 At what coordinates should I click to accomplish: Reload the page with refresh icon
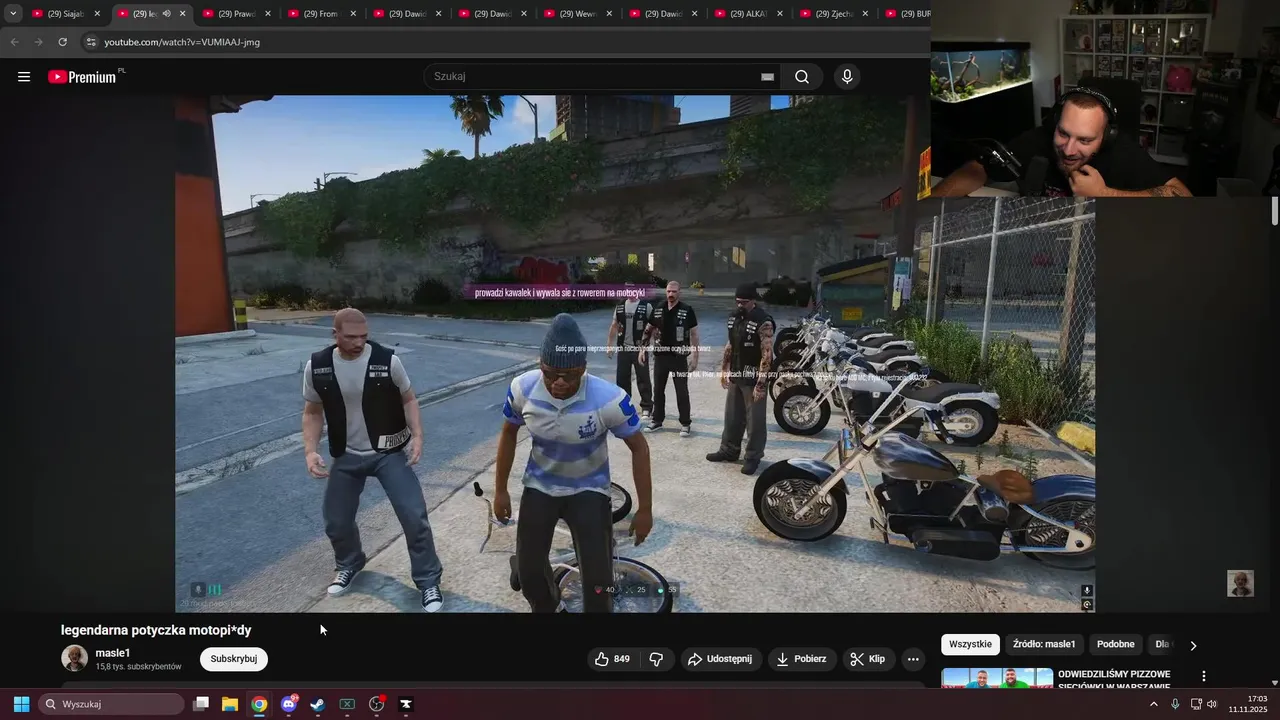tap(62, 42)
